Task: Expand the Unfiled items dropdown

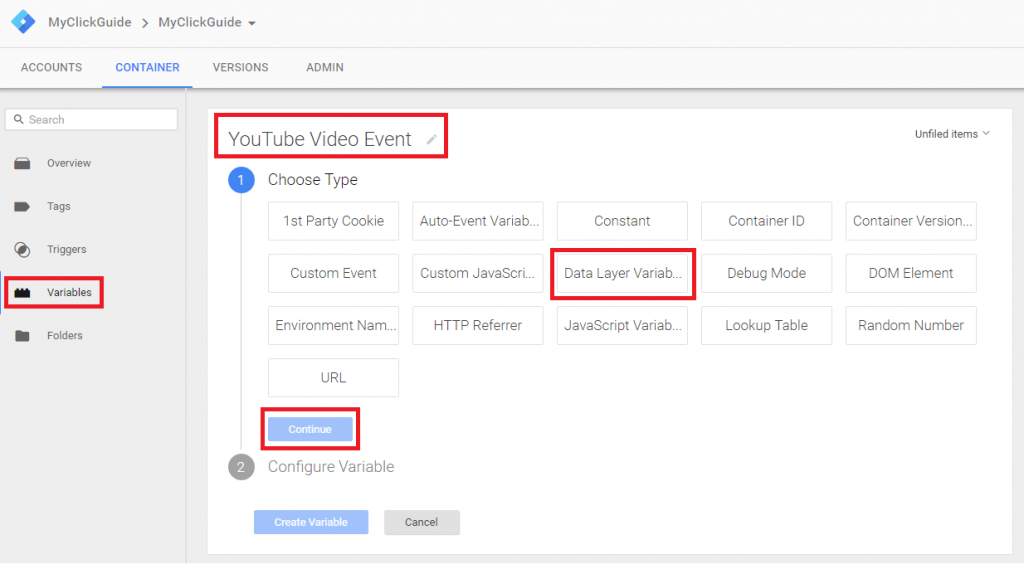Action: 952,134
